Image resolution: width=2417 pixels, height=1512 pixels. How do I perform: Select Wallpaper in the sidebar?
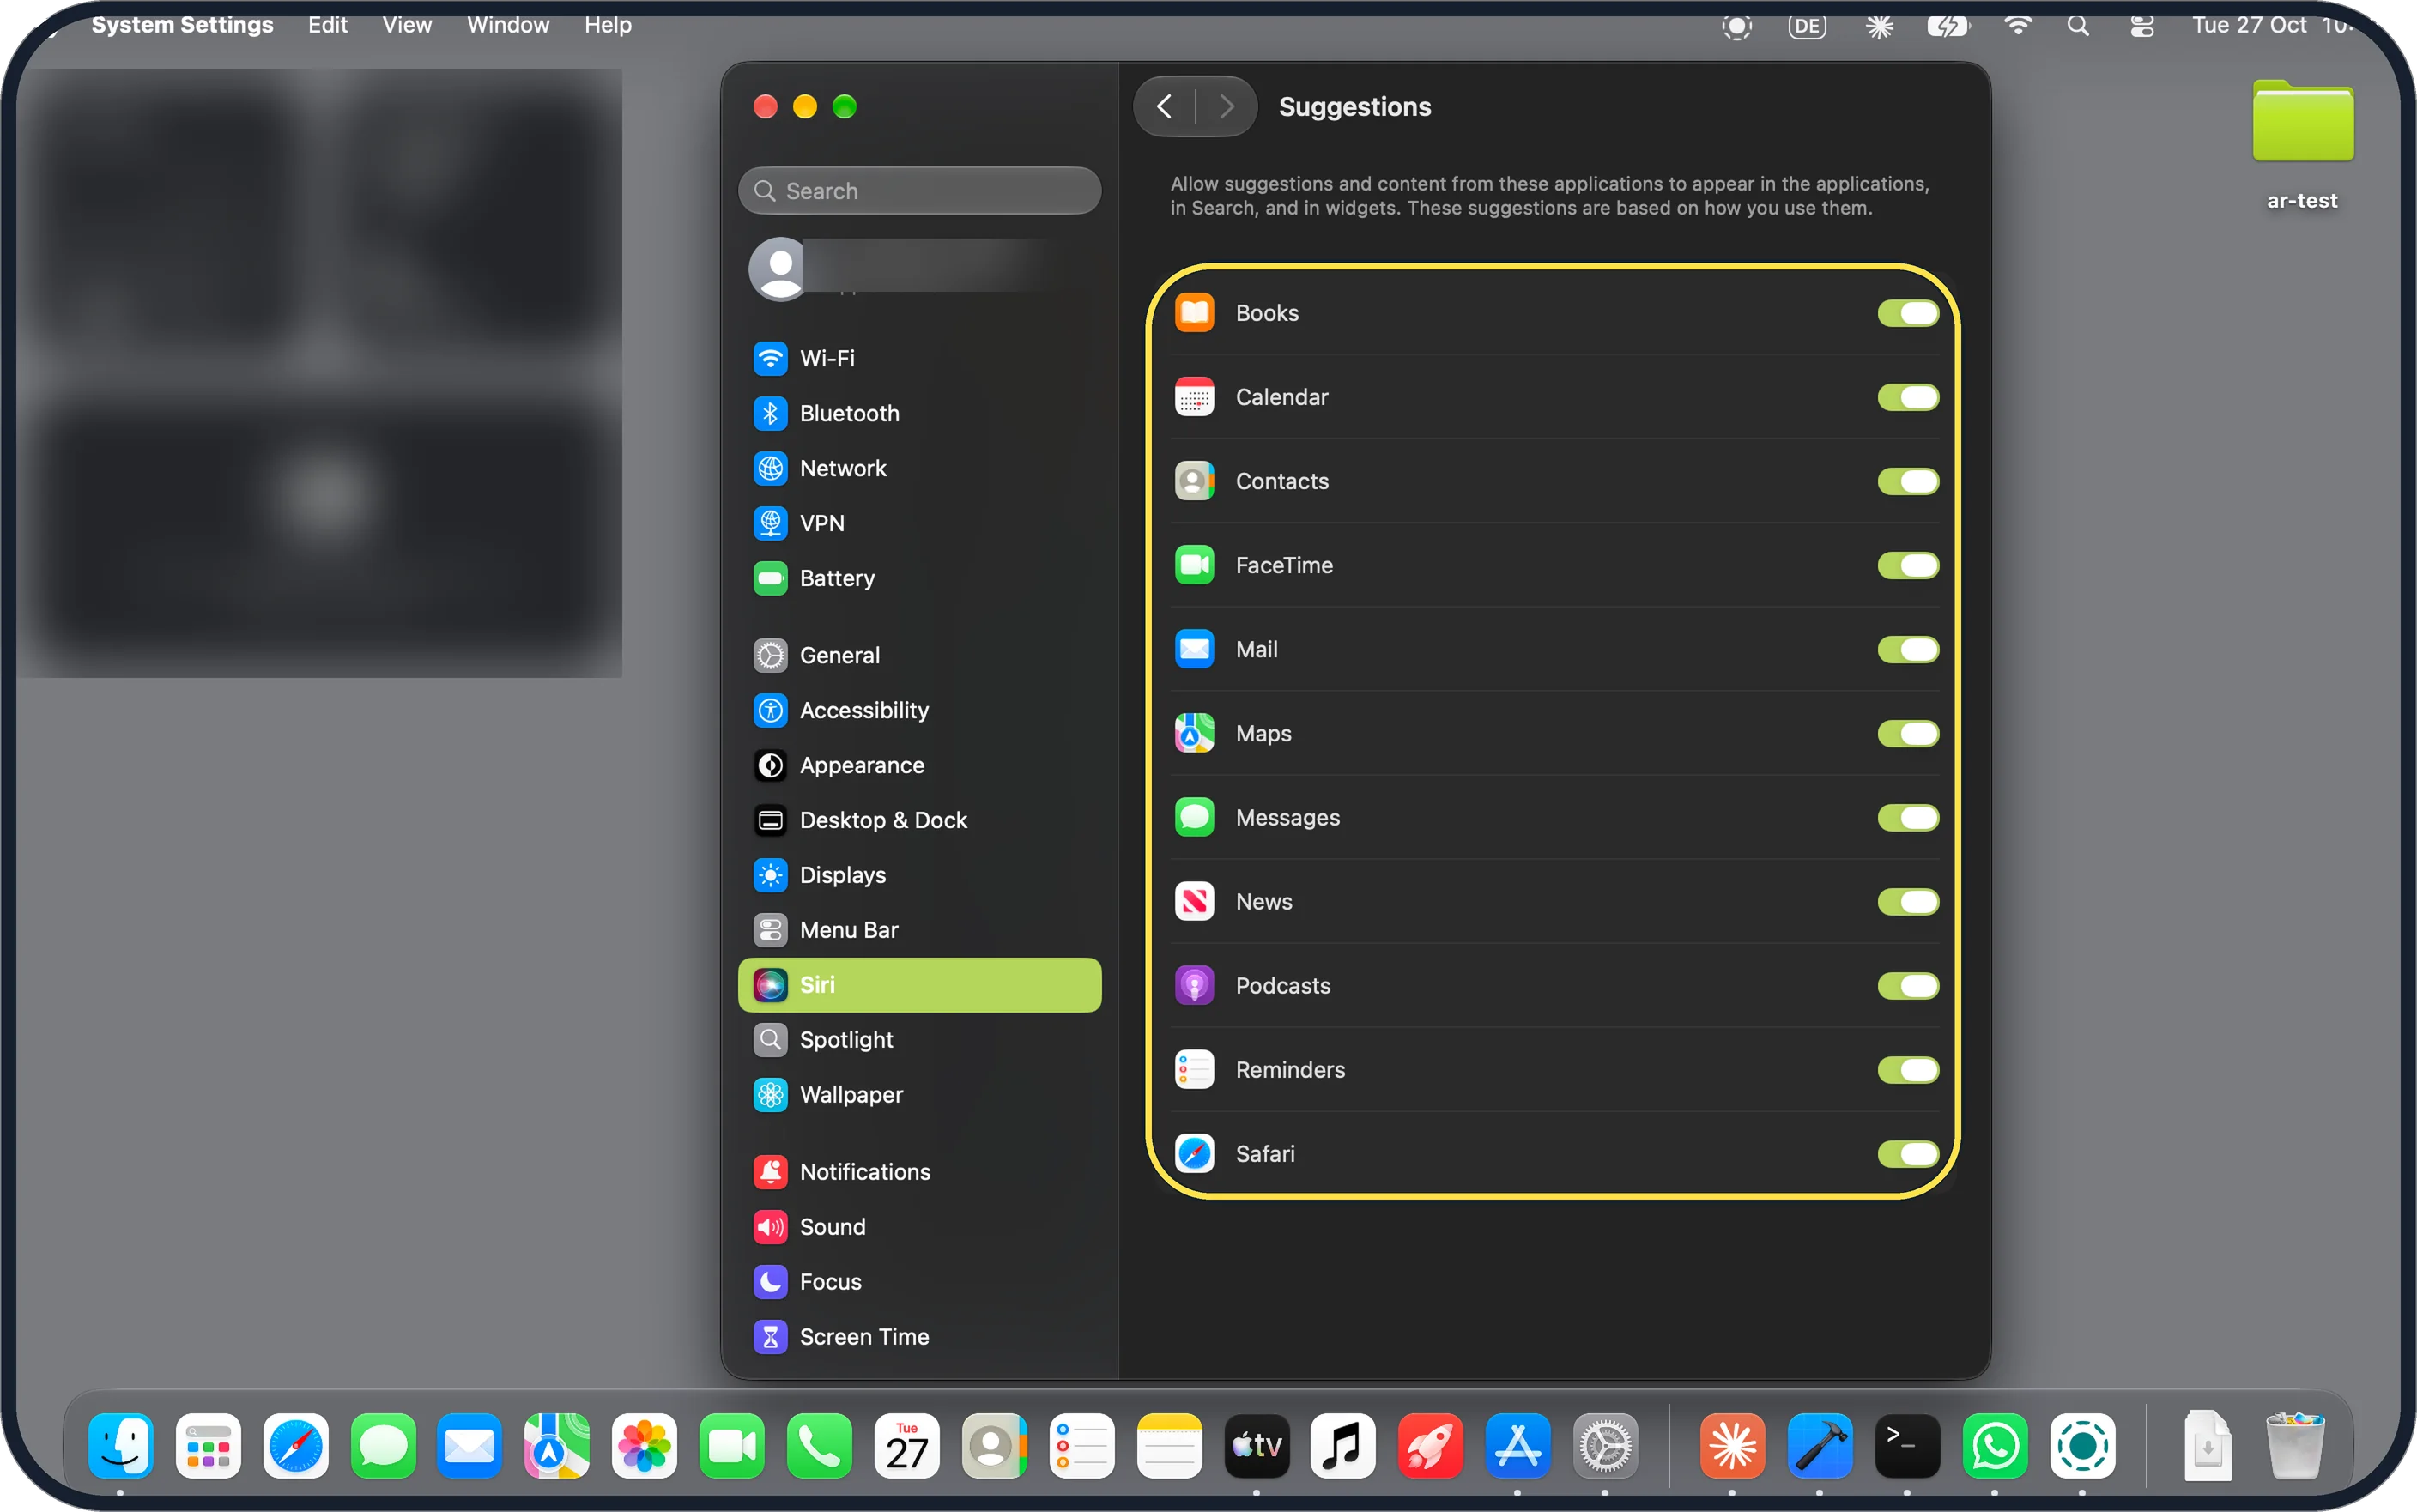[919, 1095]
